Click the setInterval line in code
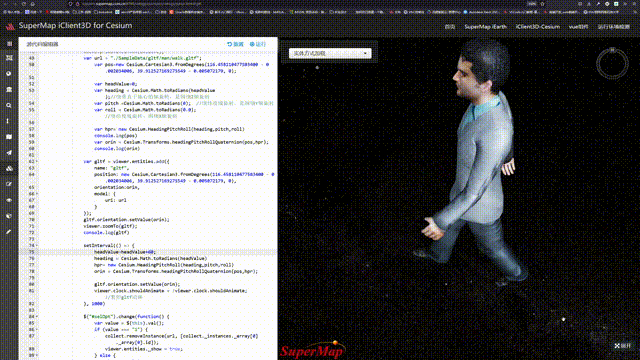640x360 pixels. (109, 246)
